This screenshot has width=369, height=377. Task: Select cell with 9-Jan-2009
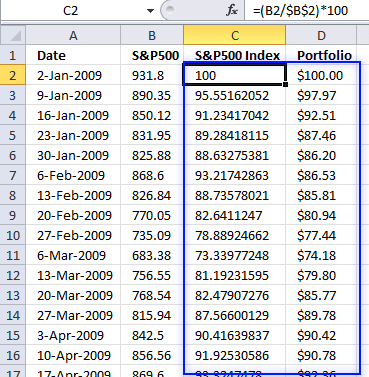click(73, 95)
